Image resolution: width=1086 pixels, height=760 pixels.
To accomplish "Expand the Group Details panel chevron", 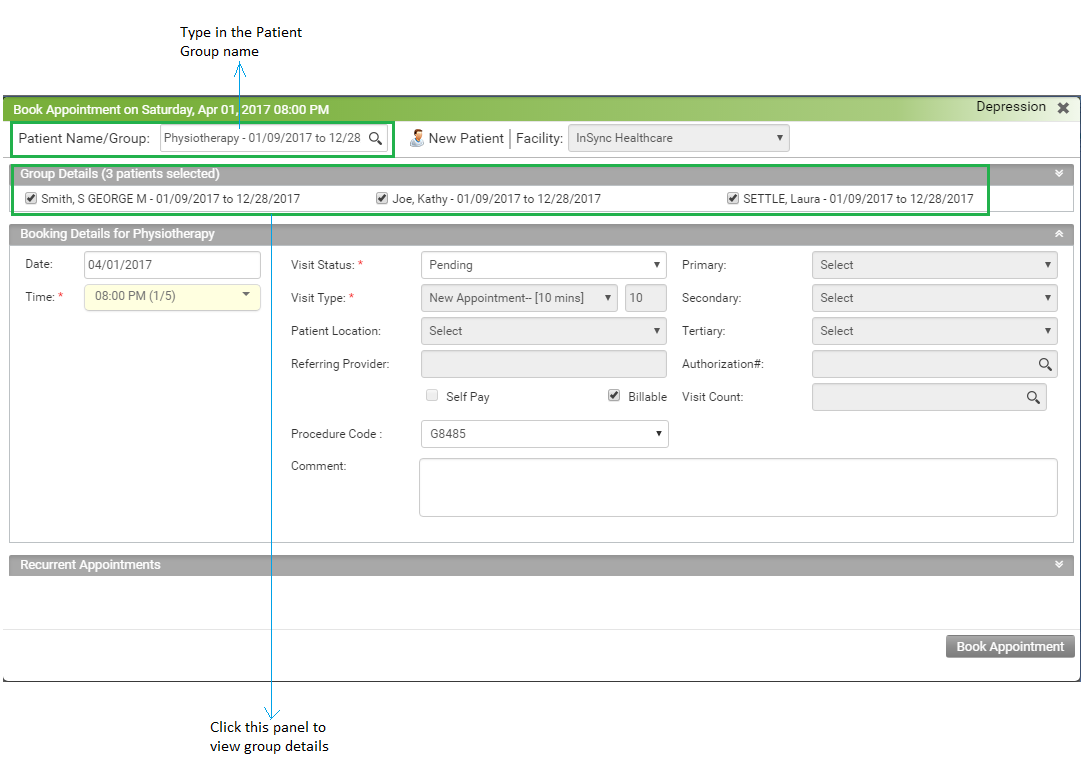I will [1058, 174].
